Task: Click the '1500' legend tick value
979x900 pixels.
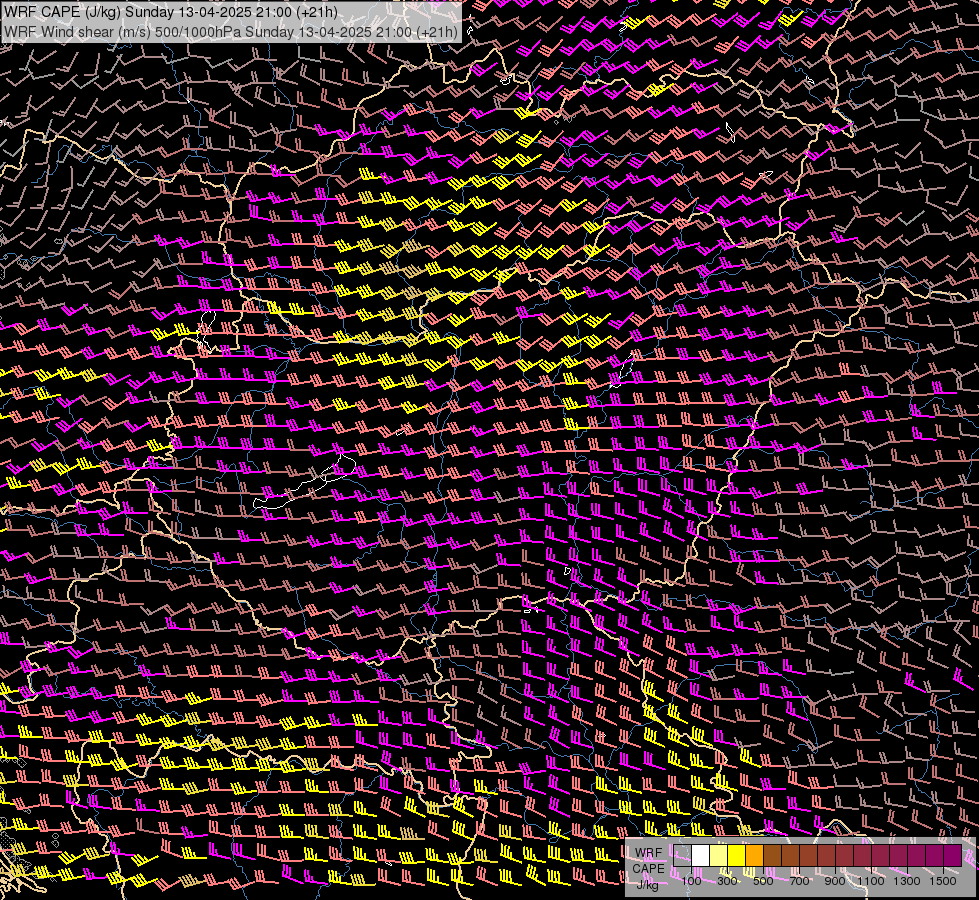Action: pyautogui.click(x=943, y=881)
